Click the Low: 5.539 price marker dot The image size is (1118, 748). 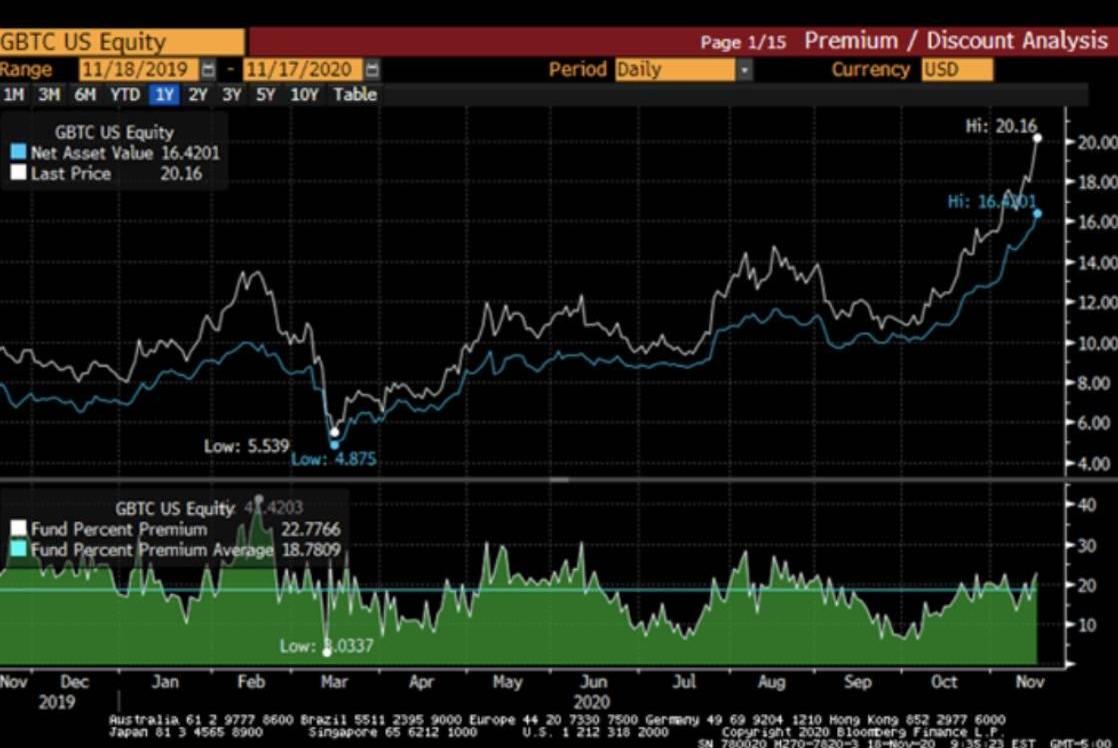(334, 433)
